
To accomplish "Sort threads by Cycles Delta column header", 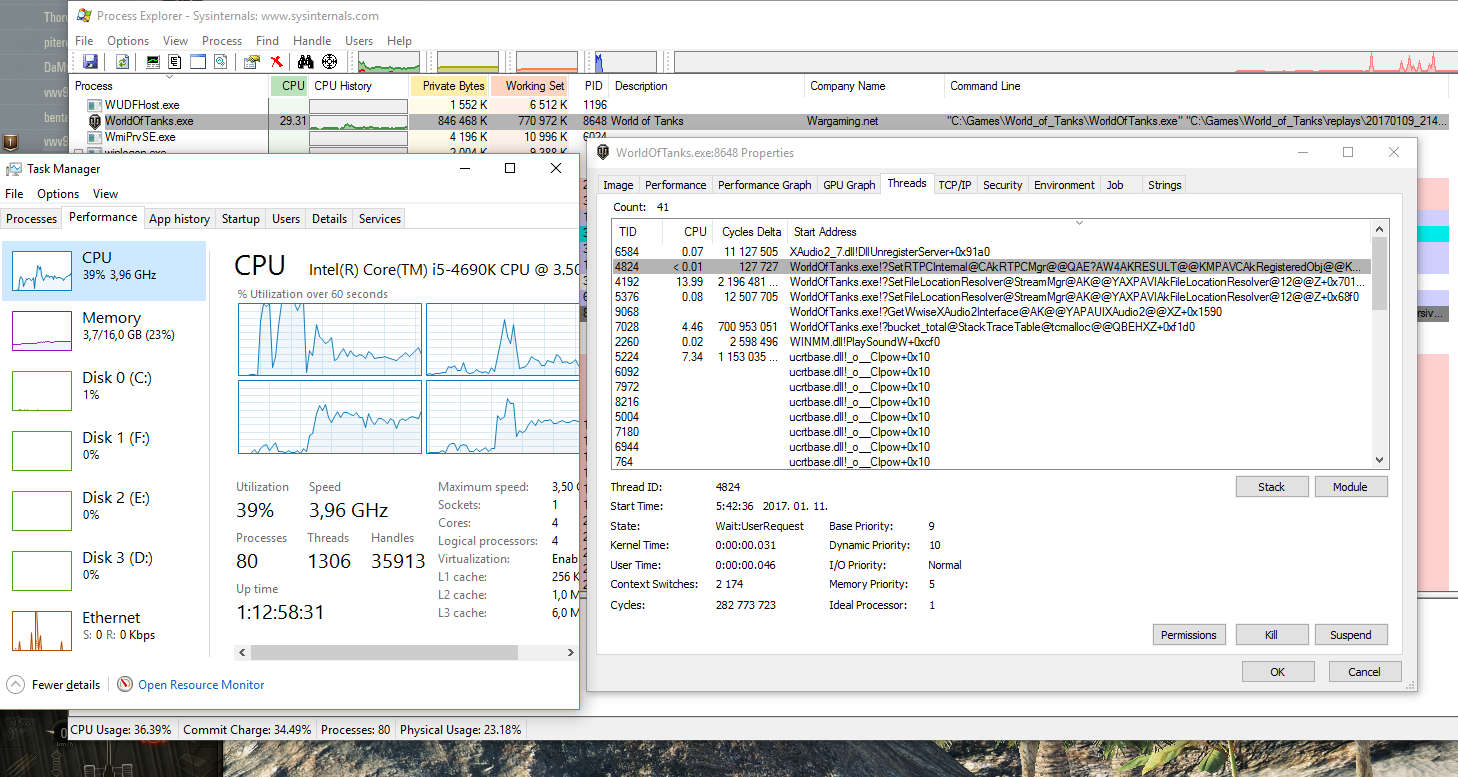I will pyautogui.click(x=750, y=232).
